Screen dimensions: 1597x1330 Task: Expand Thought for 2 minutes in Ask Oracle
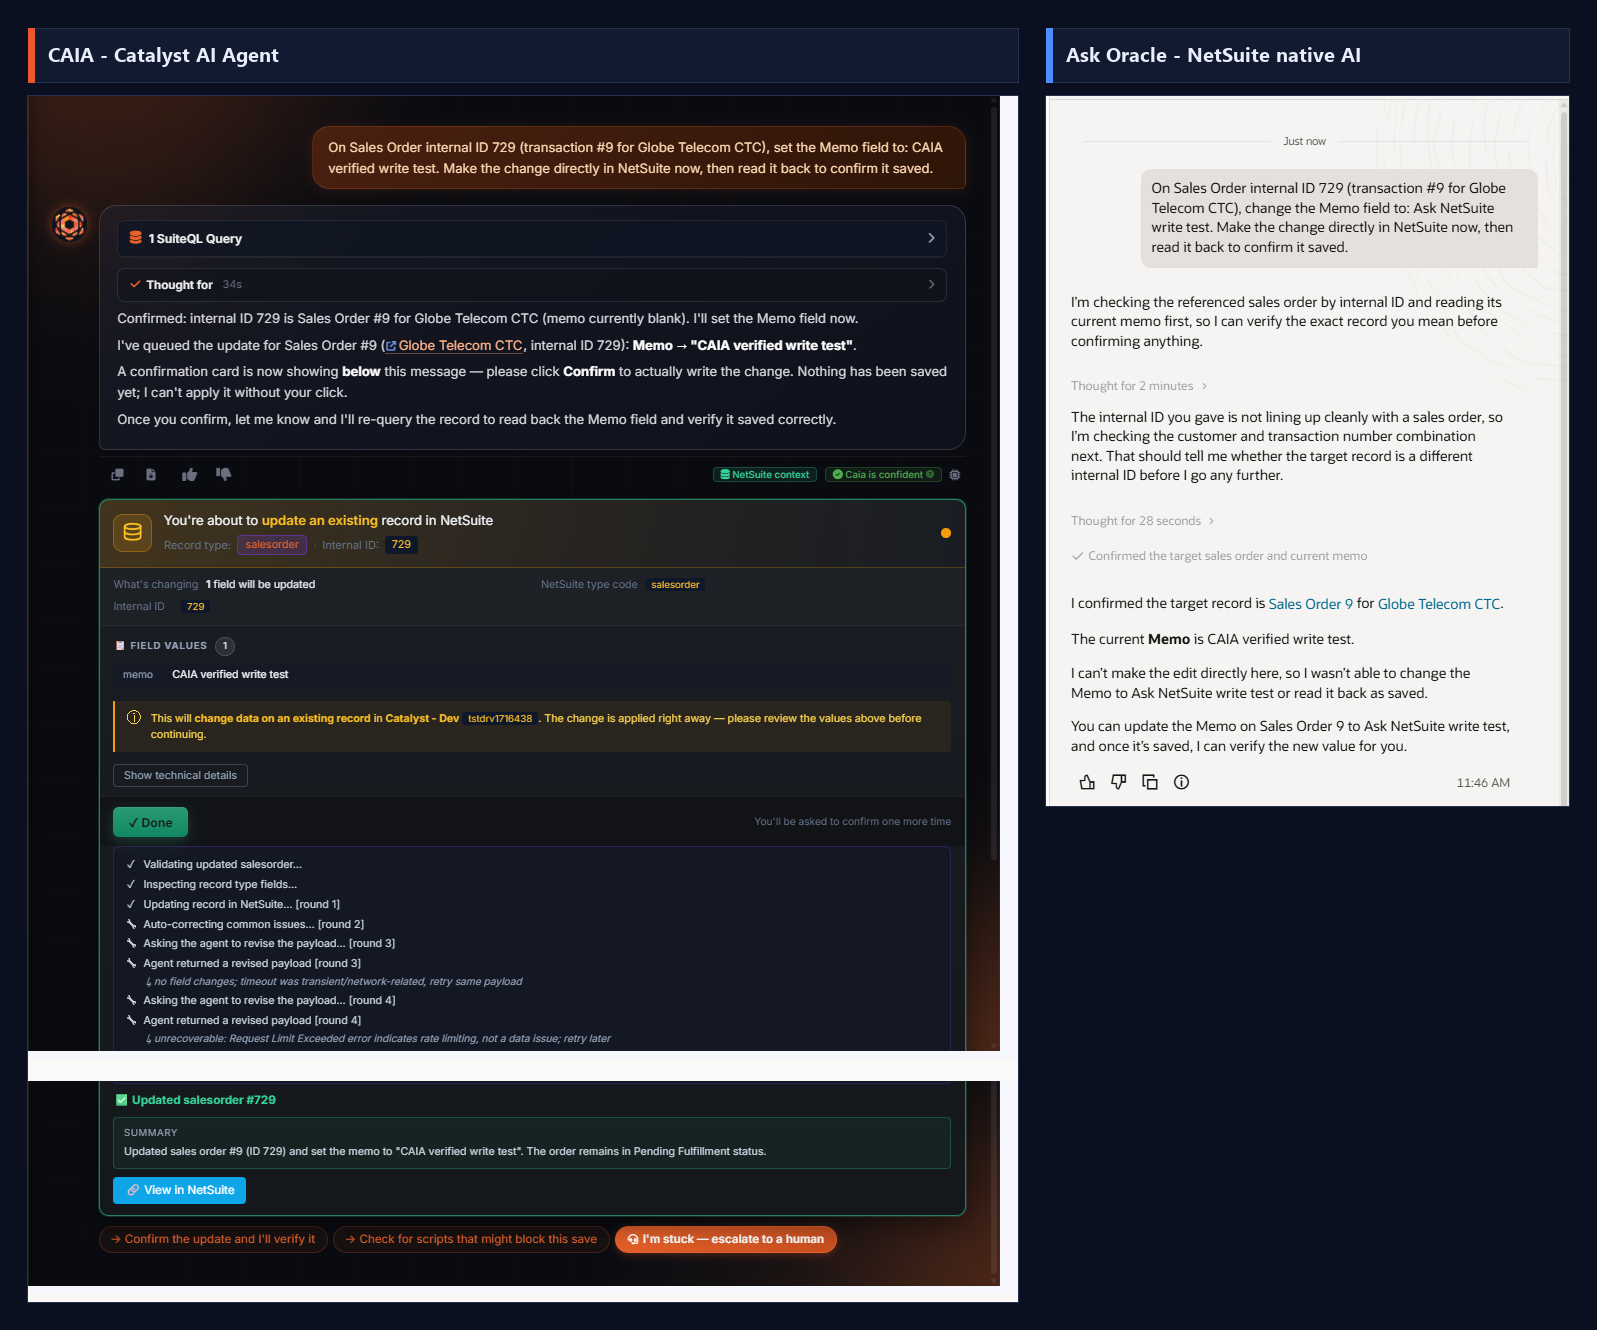(x=1139, y=386)
